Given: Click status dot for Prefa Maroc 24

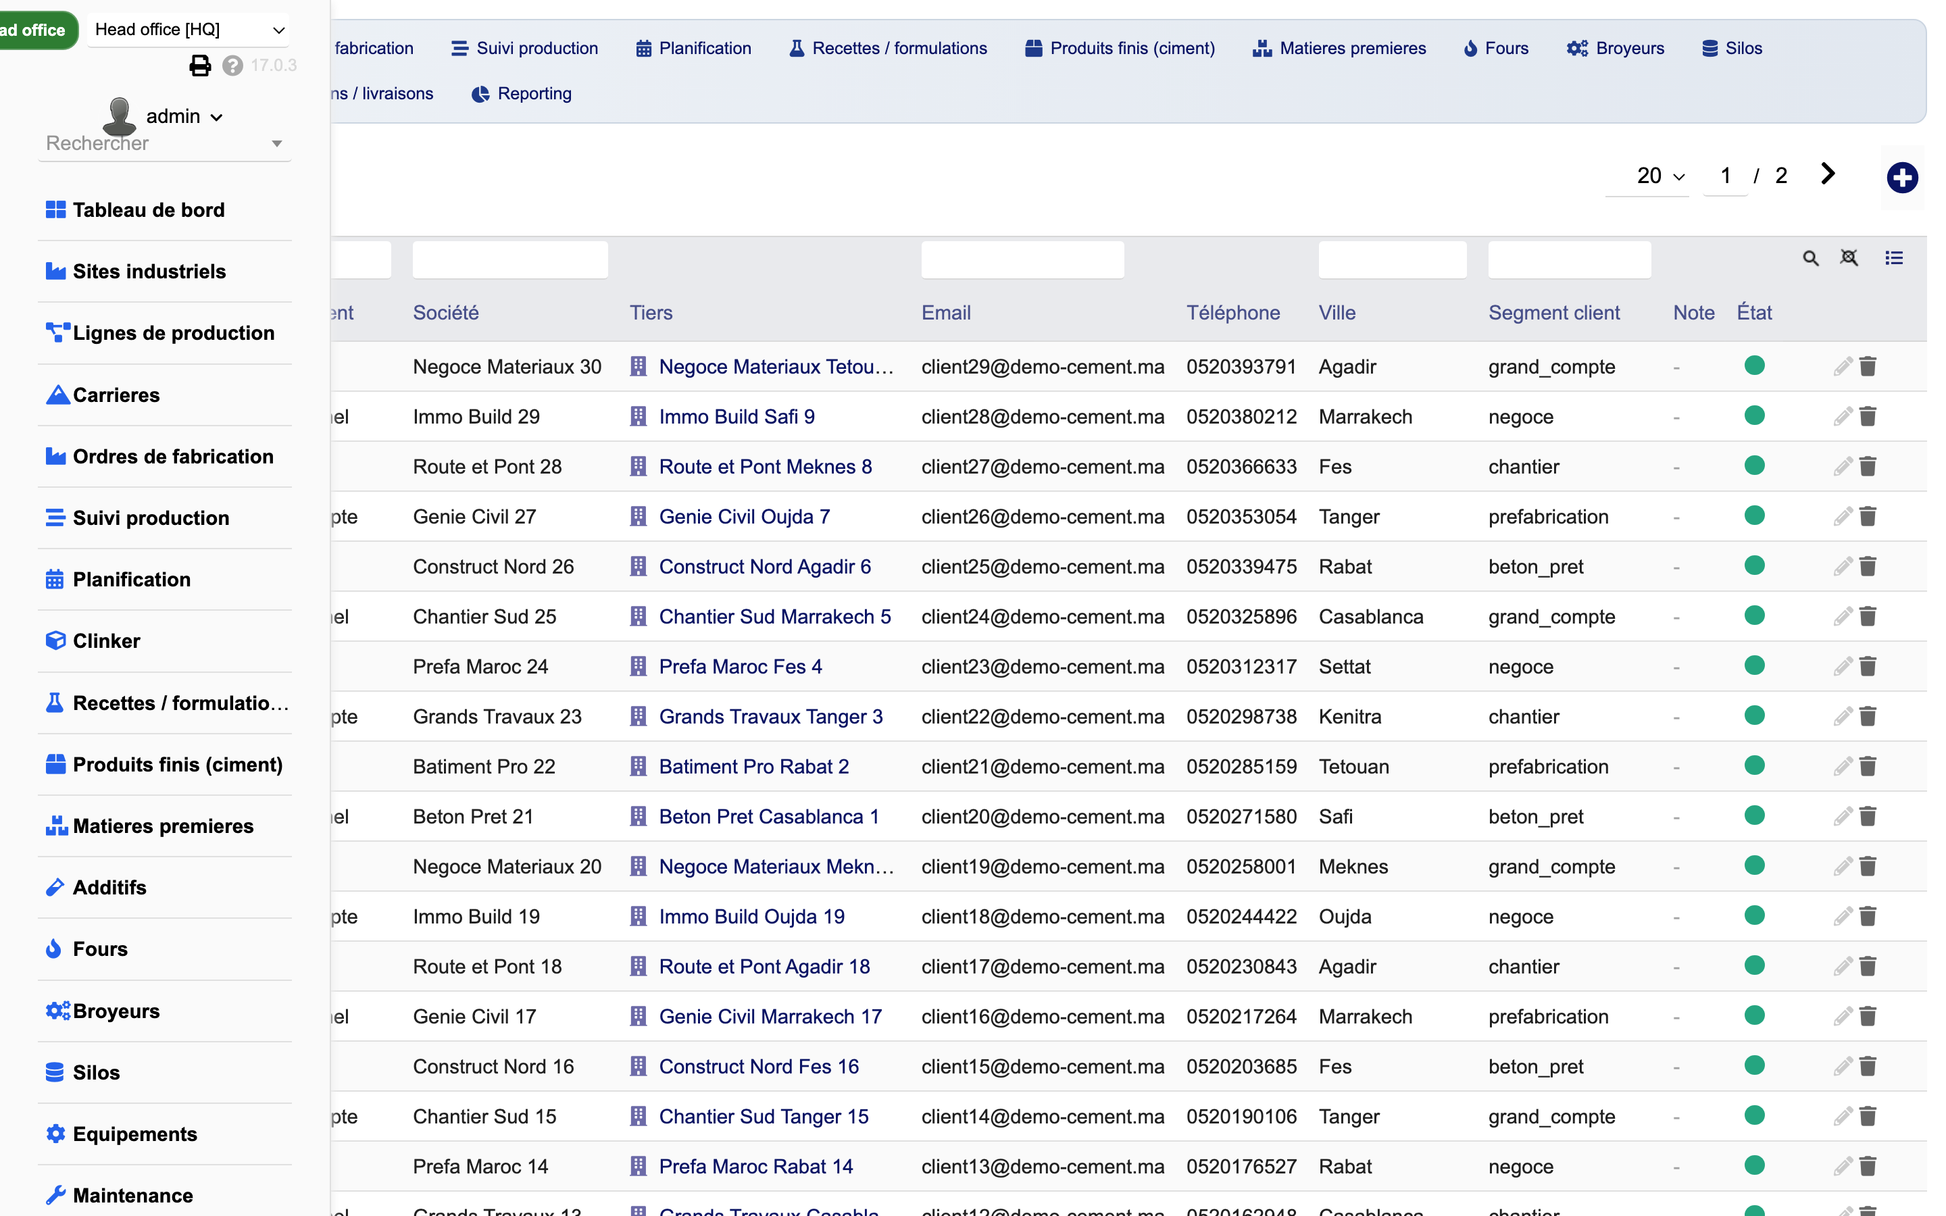Looking at the screenshot, I should click(1754, 666).
